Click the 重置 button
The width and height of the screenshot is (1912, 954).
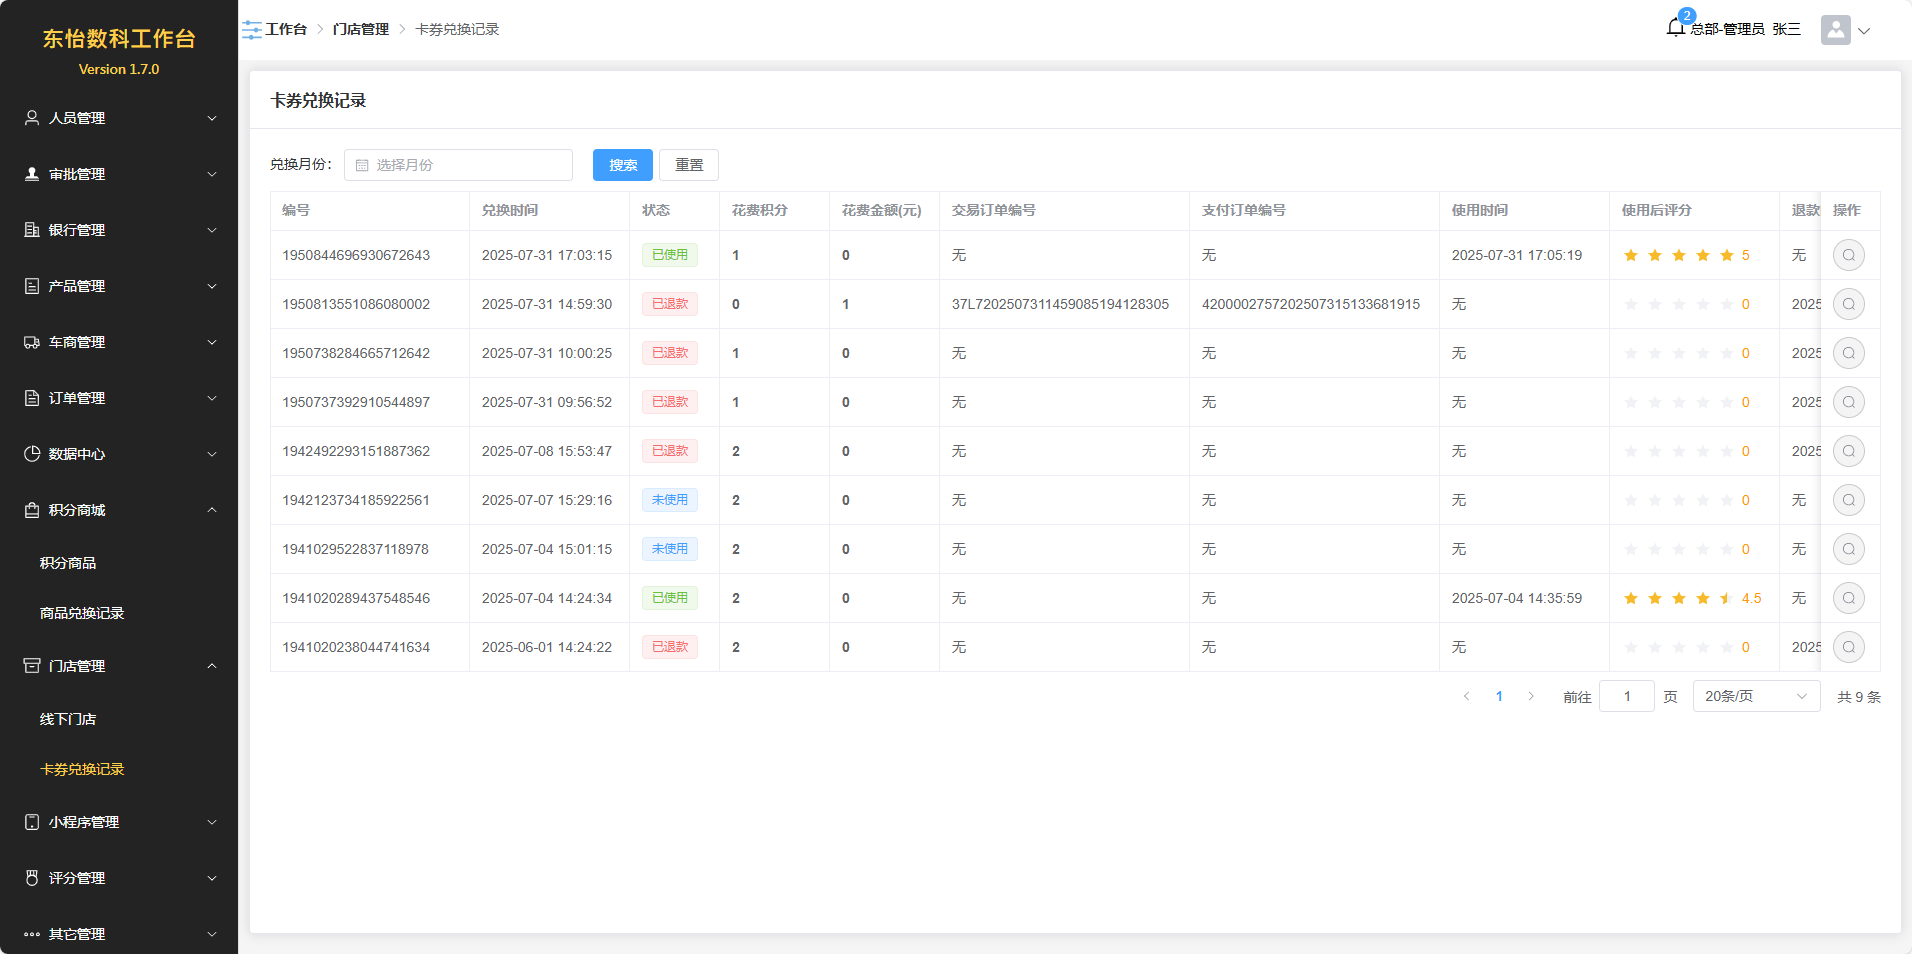[x=688, y=165]
